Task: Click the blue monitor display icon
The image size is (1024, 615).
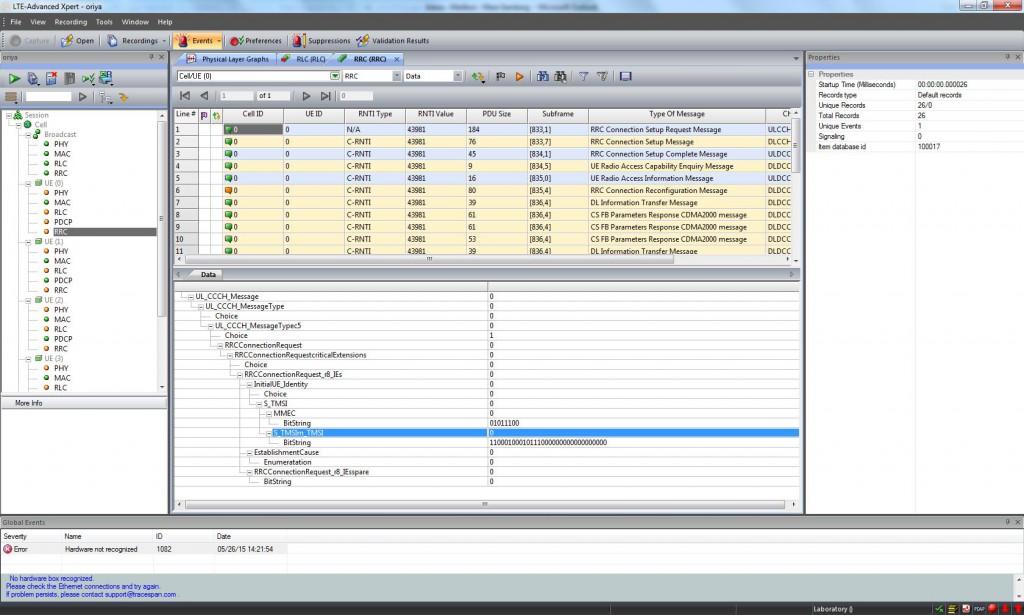Action: [625, 76]
